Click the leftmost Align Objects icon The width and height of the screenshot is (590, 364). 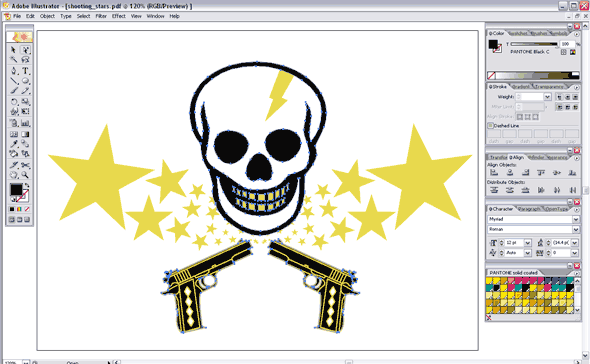[494, 172]
